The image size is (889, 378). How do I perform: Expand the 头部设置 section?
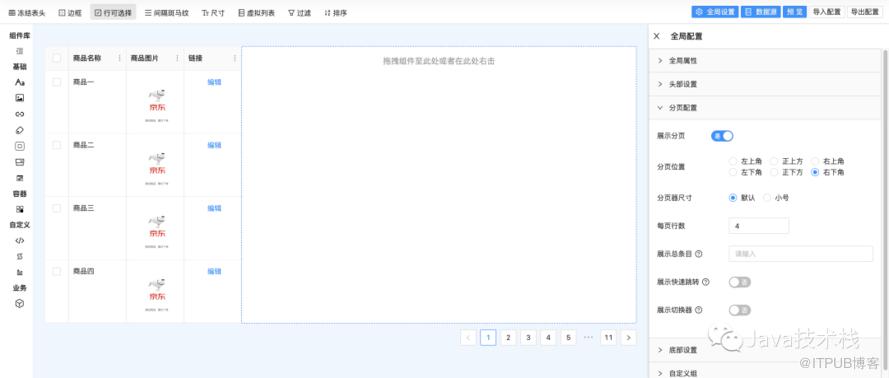(764, 84)
